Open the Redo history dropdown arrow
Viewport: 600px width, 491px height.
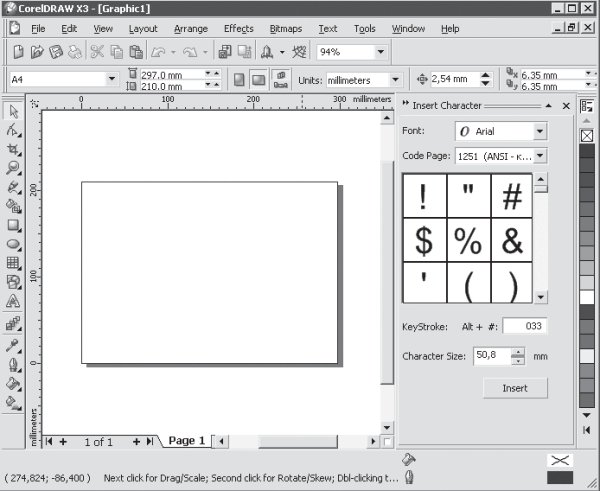click(x=205, y=52)
